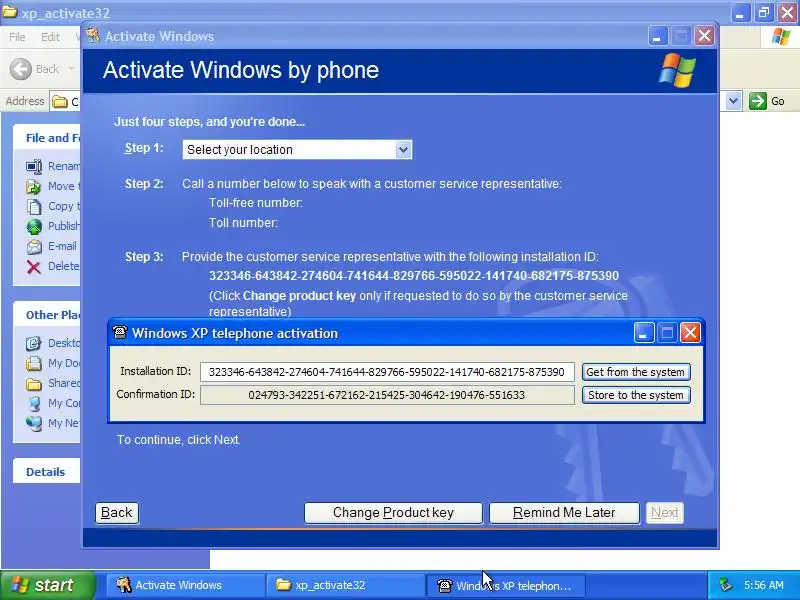Screen dimensions: 800x600
Task: Click the explorer Back arrow icon
Action: pyautogui.click(x=21, y=69)
